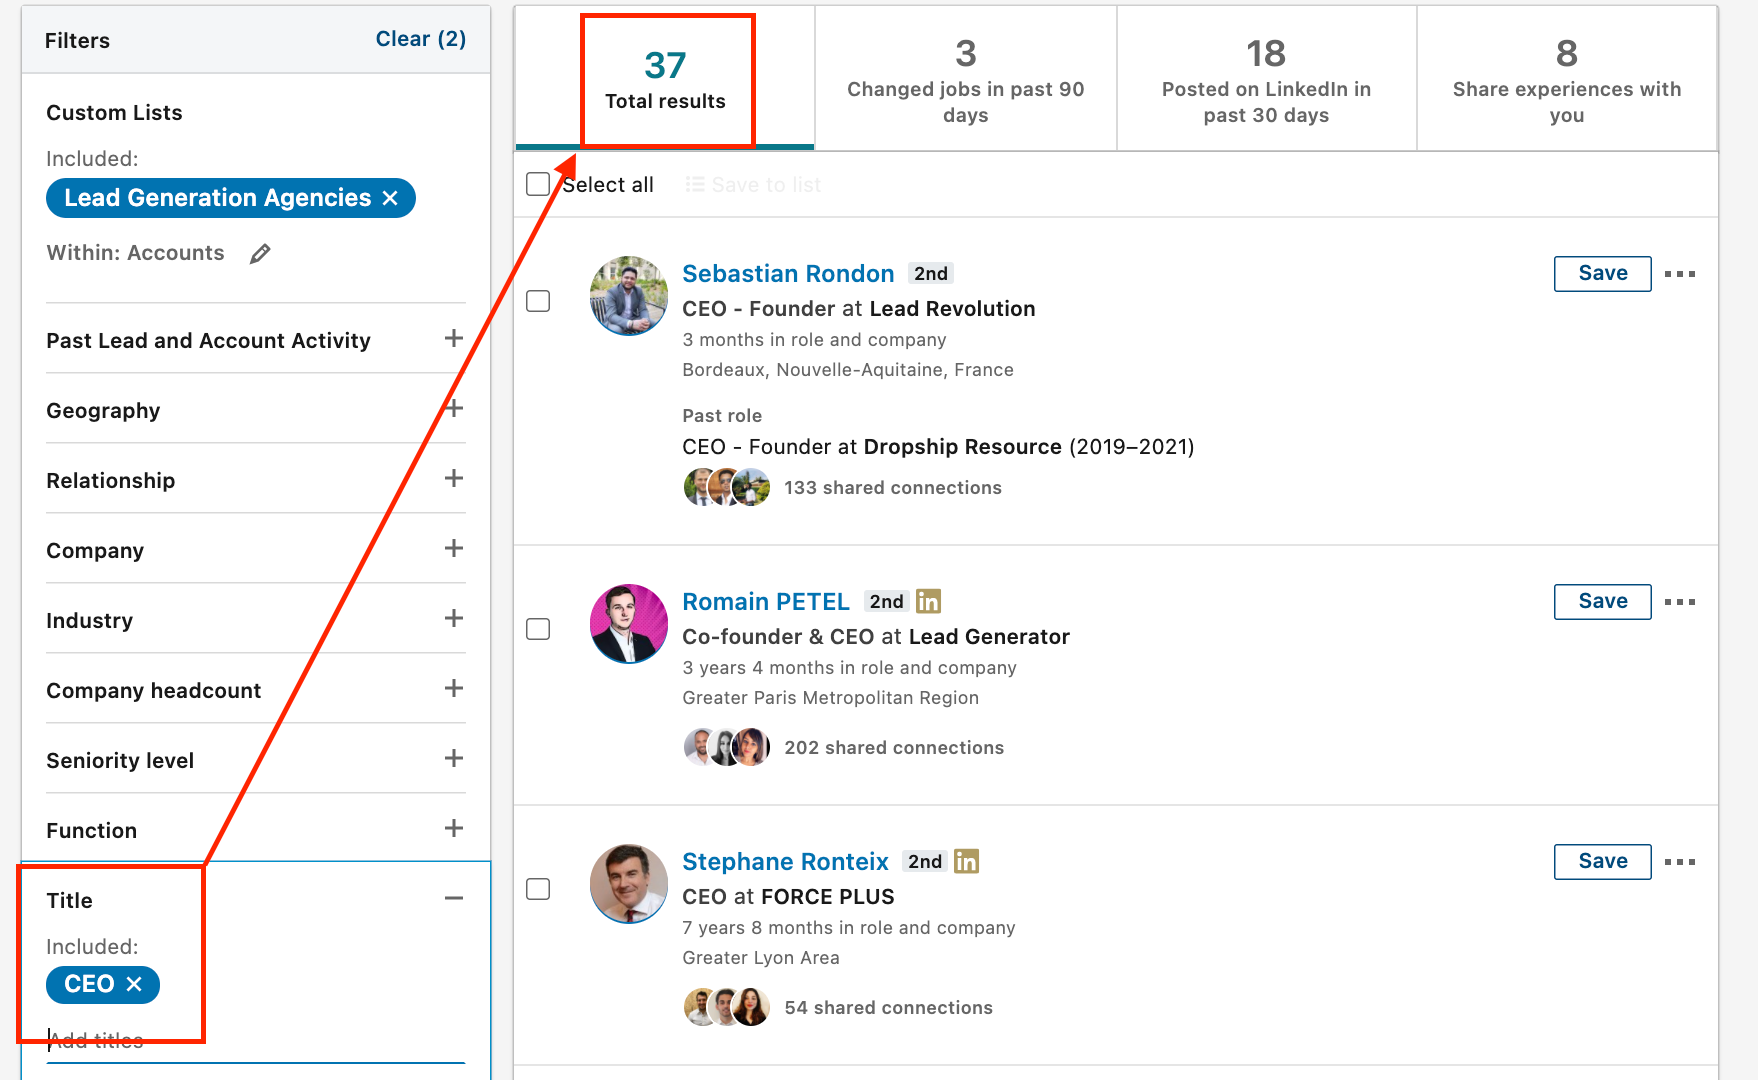Expand the Company headcount filter
1758x1080 pixels.
tap(454, 689)
